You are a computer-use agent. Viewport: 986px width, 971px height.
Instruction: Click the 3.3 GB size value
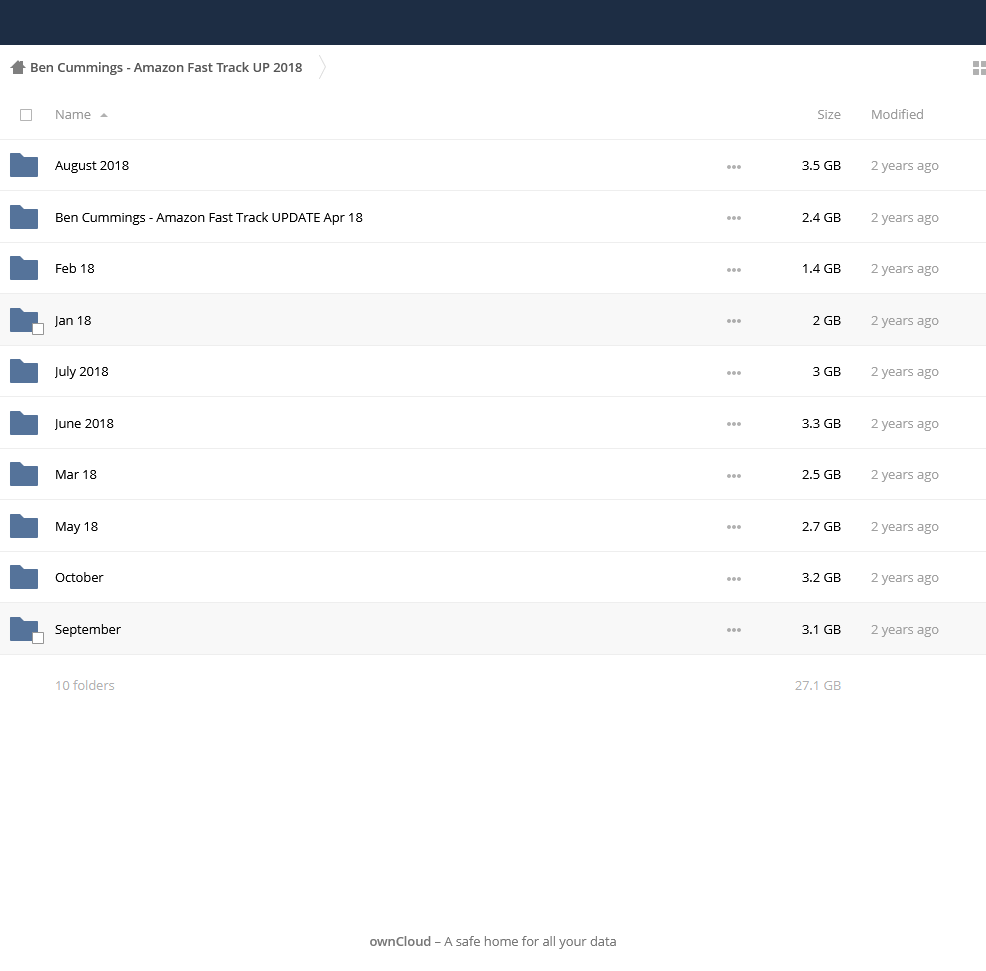tap(821, 424)
